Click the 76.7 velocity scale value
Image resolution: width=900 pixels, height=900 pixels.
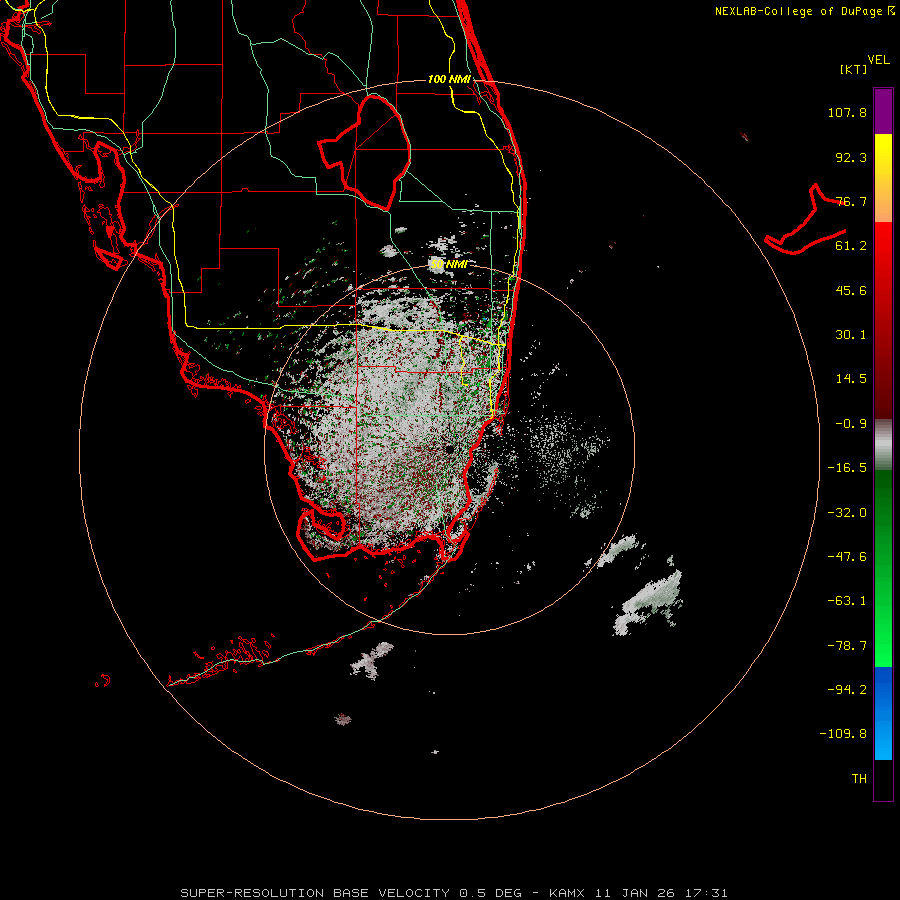click(x=851, y=201)
